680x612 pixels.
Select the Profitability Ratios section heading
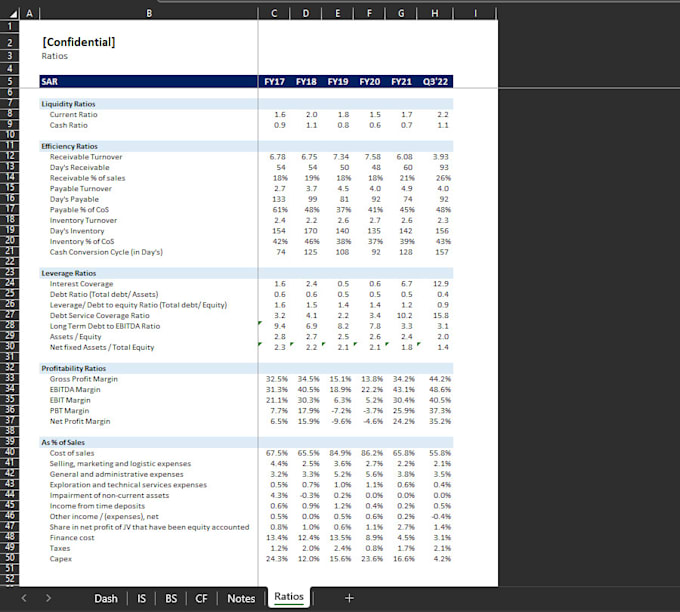pos(74,368)
